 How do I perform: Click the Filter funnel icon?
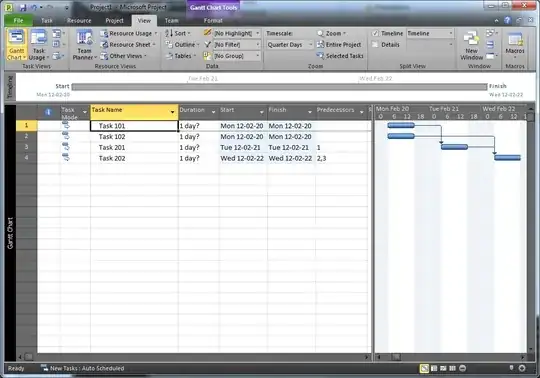207,44
